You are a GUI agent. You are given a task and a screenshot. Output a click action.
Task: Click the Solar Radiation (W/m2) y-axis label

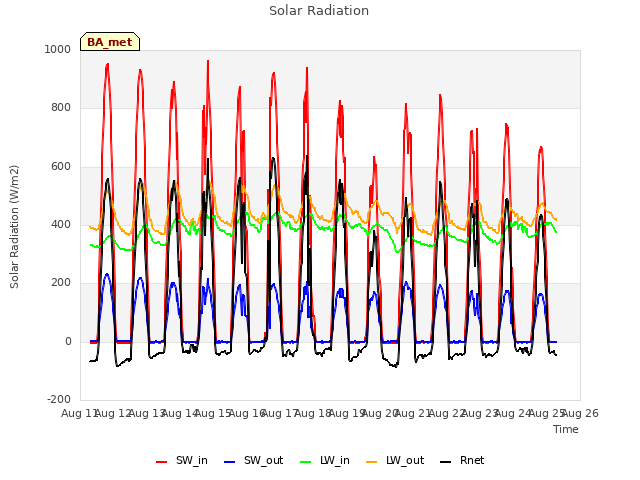pos(14,227)
